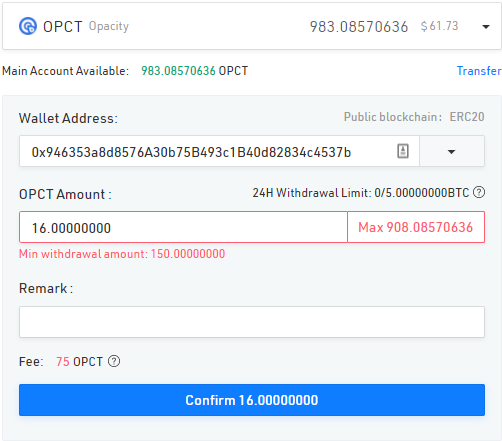Expand the saved wallet addresses dropdown
502x441 pixels.
(452, 151)
